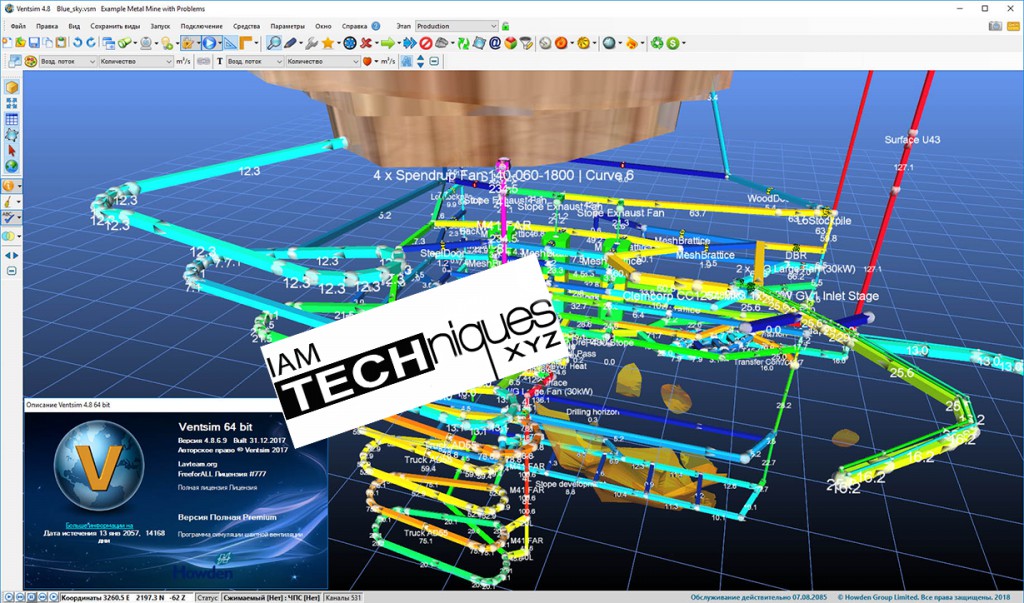
Task: Click the magnifying glass zoom icon on the toolbar
Action: (273, 43)
